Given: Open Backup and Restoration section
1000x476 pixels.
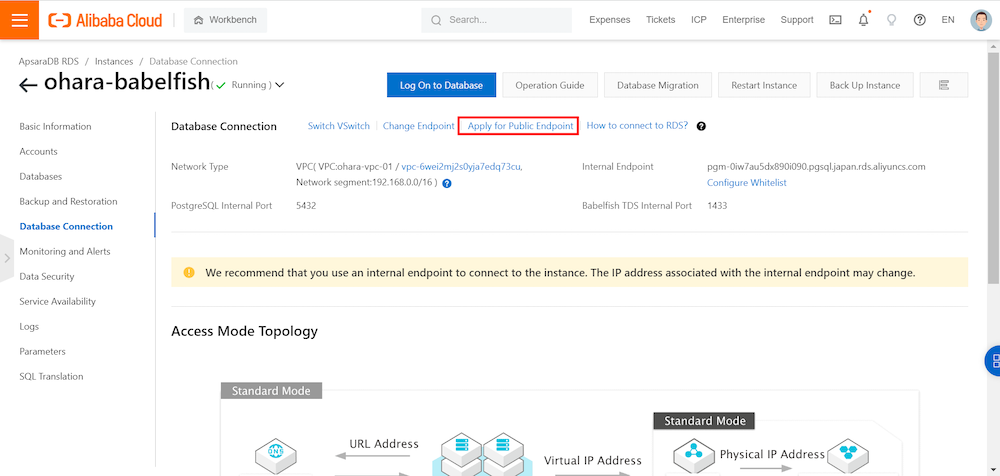Looking at the screenshot, I should 68,202.
